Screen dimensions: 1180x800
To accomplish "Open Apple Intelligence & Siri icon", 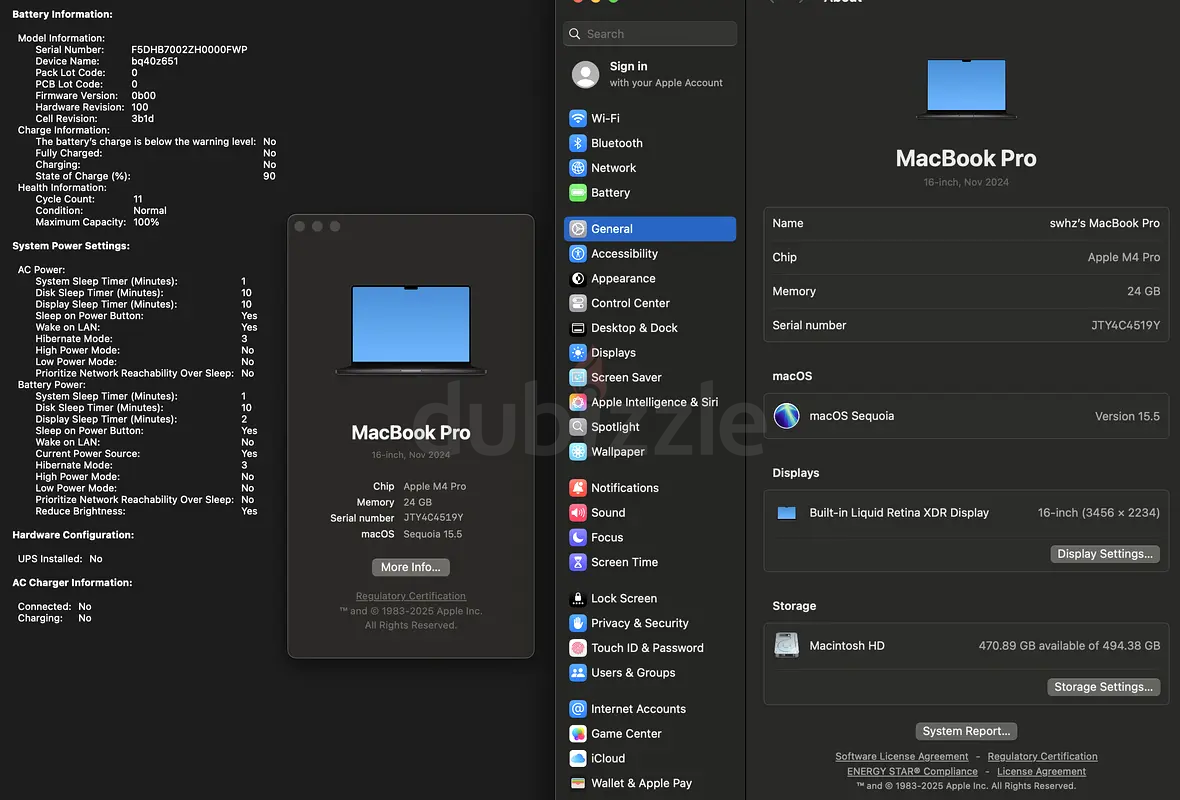I will tap(577, 402).
